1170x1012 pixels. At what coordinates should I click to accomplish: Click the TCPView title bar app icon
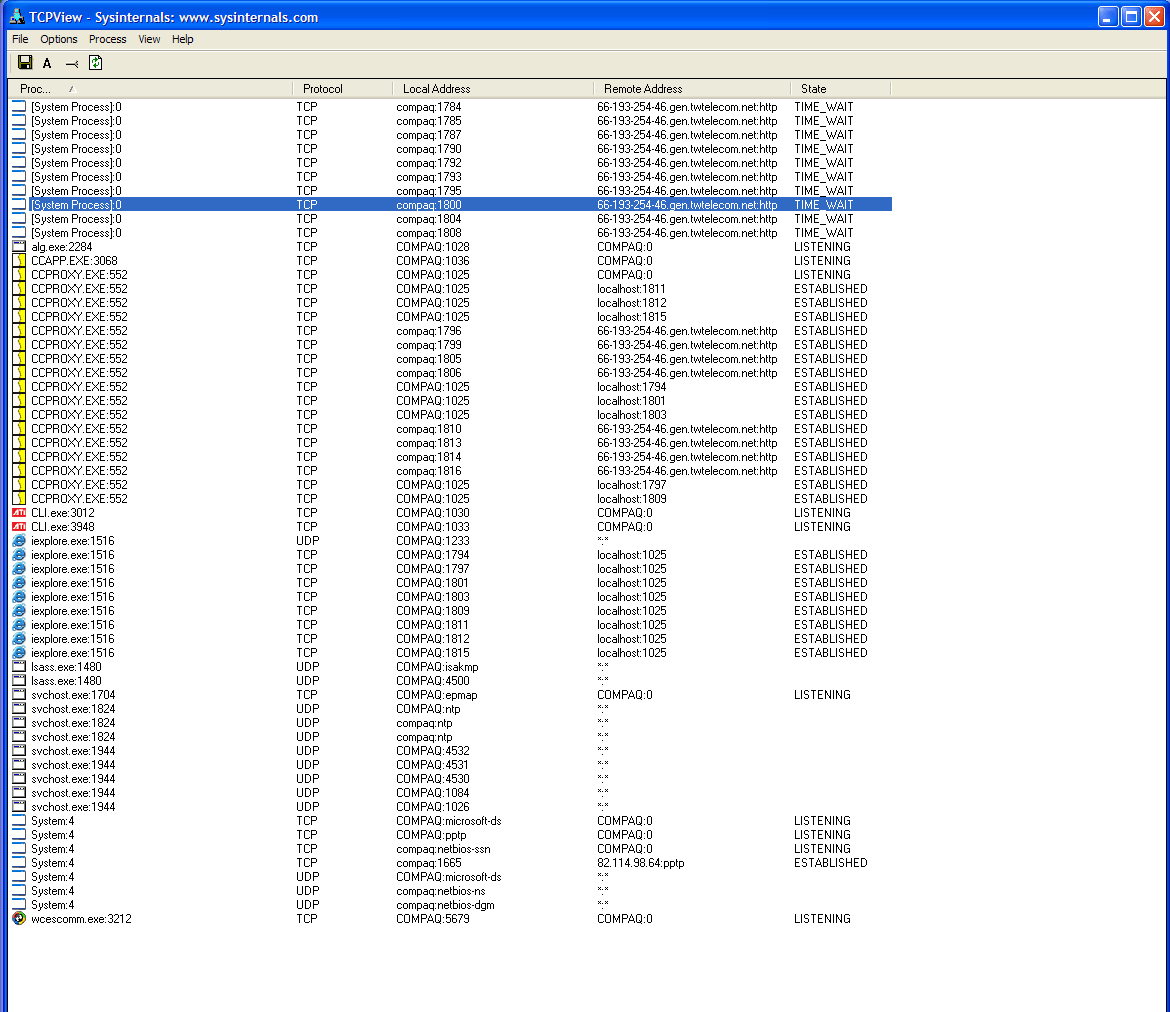(x=16, y=16)
